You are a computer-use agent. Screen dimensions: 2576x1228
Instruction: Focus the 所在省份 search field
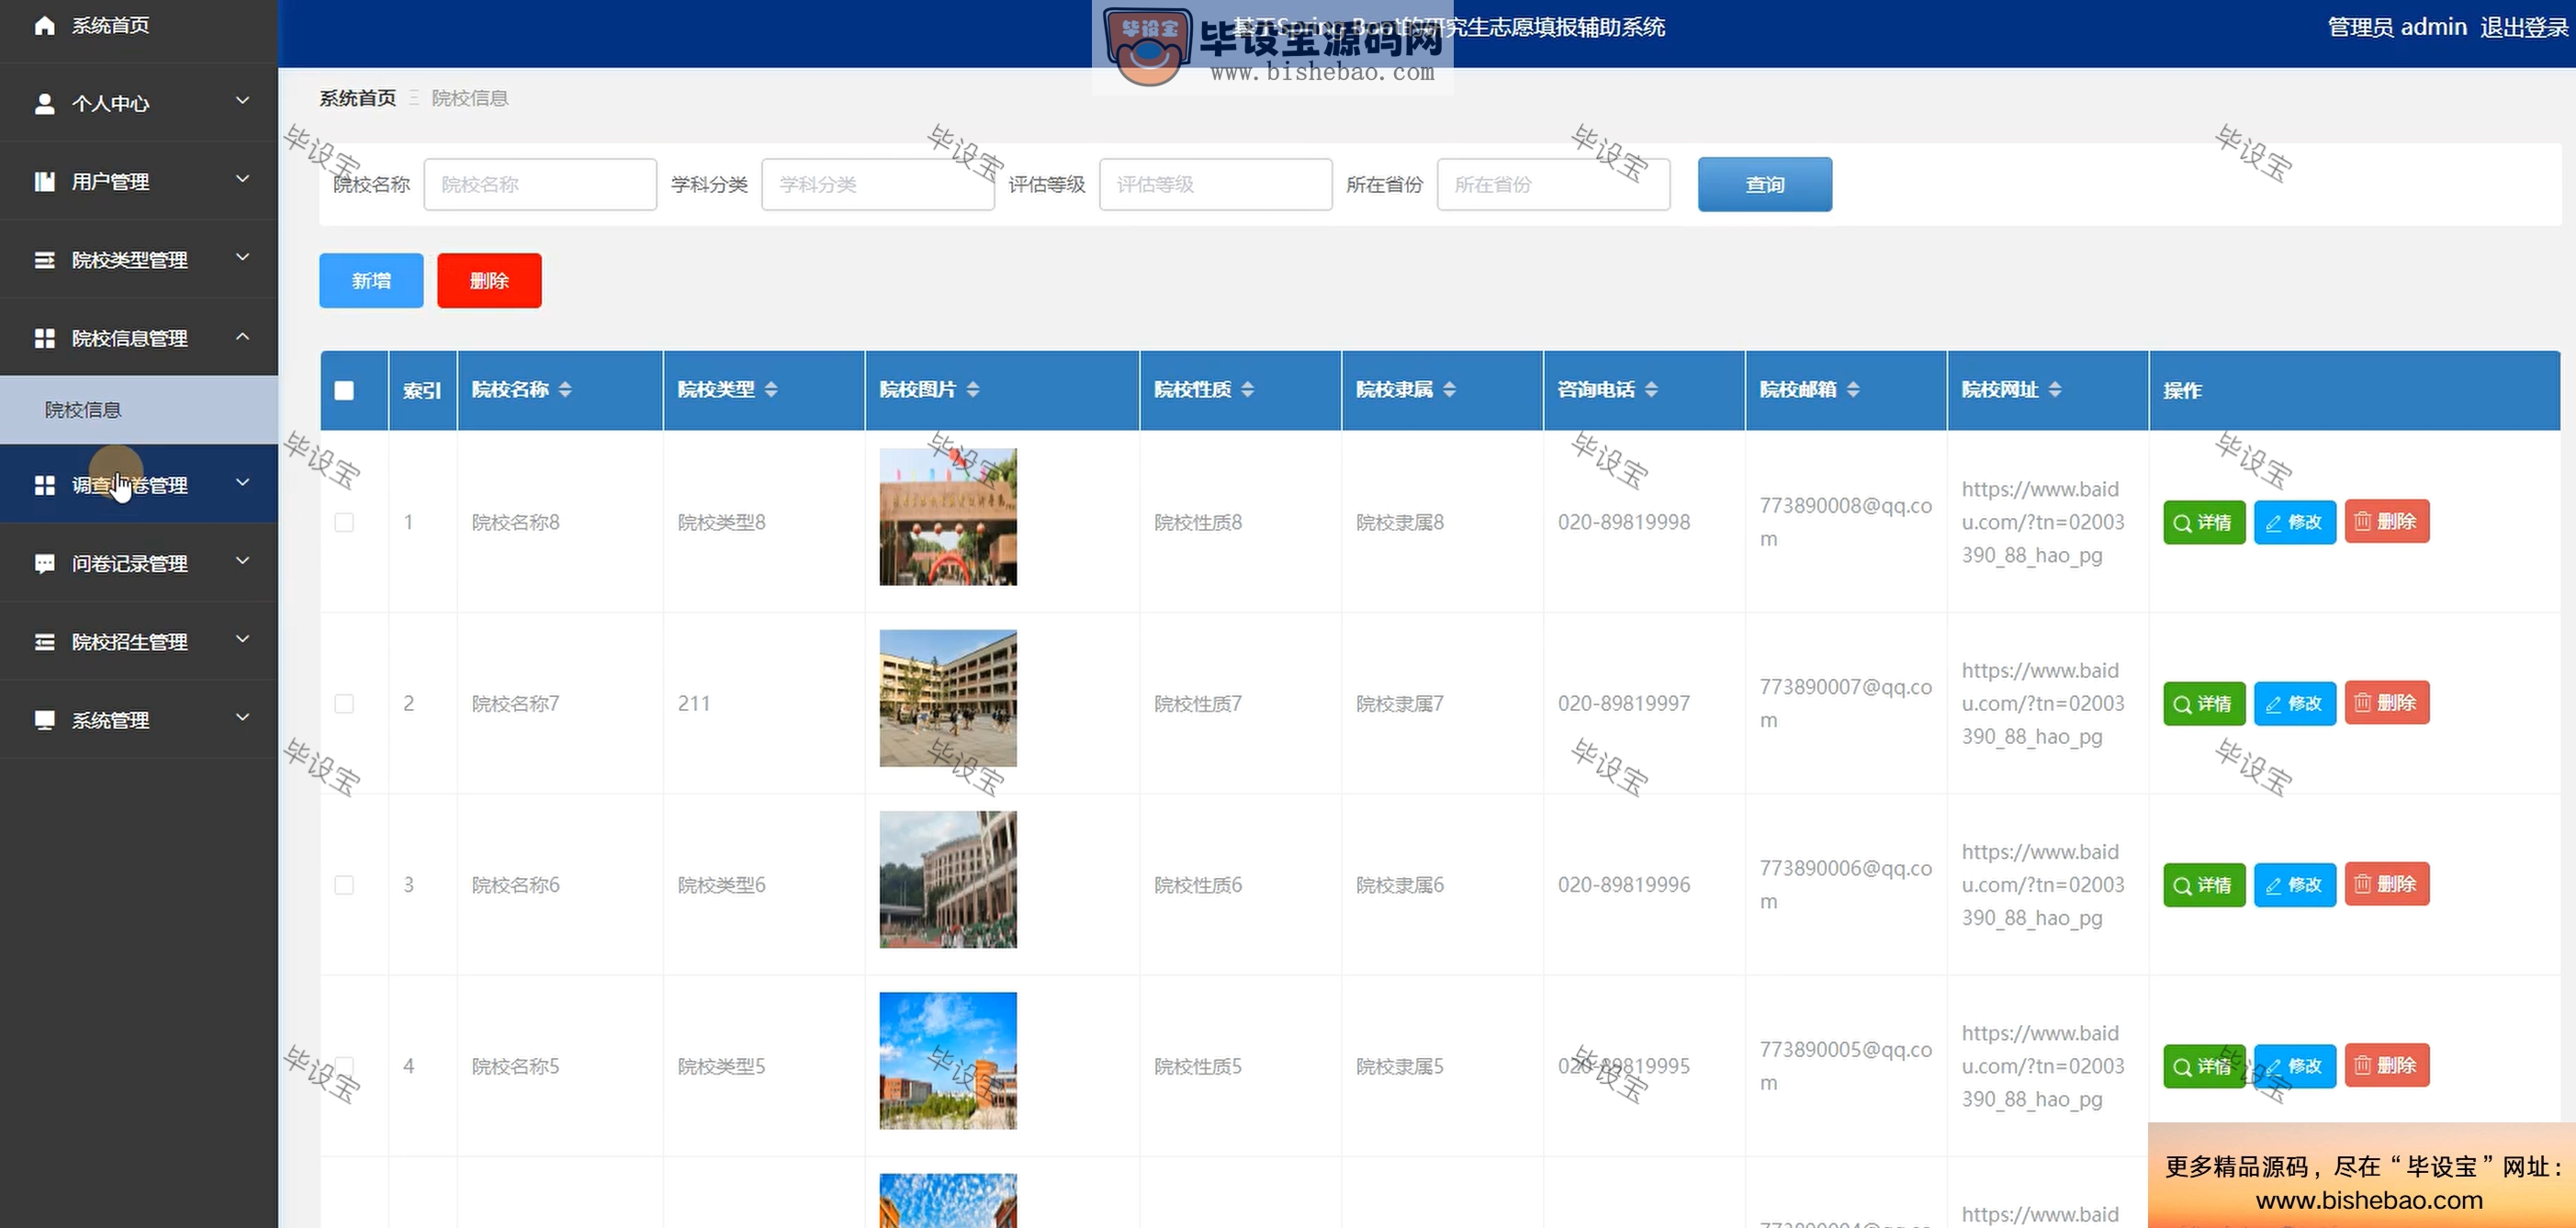(1554, 184)
